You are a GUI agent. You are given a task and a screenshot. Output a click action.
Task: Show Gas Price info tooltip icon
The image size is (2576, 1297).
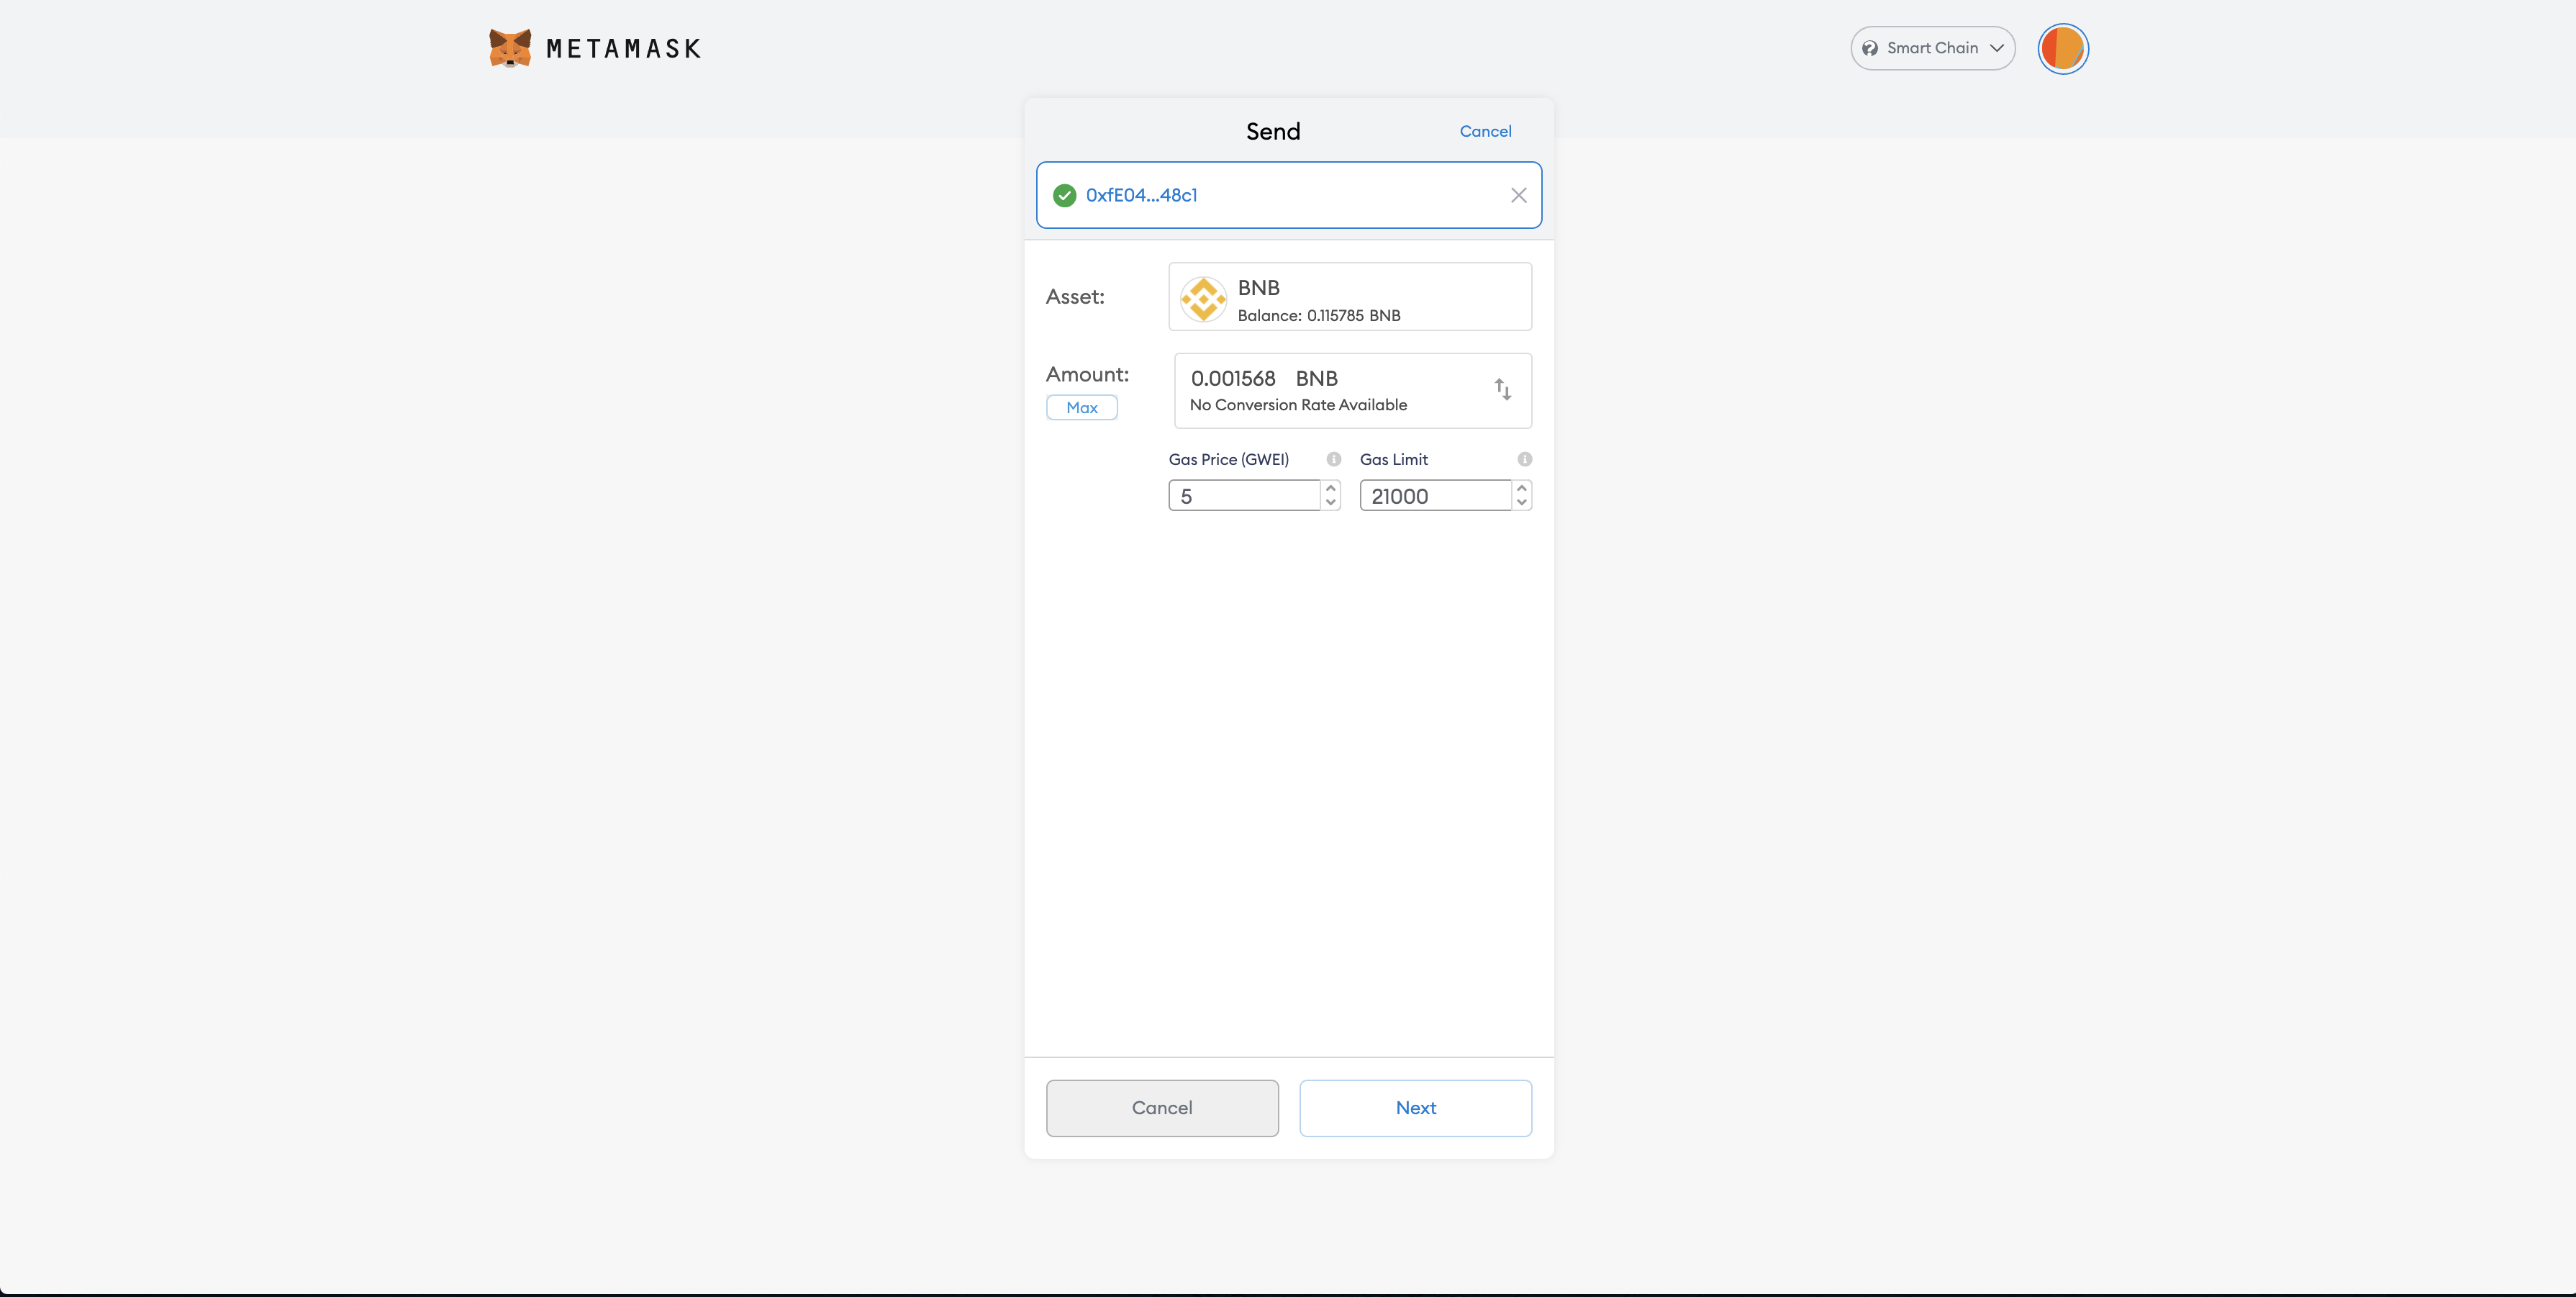pyautogui.click(x=1333, y=459)
